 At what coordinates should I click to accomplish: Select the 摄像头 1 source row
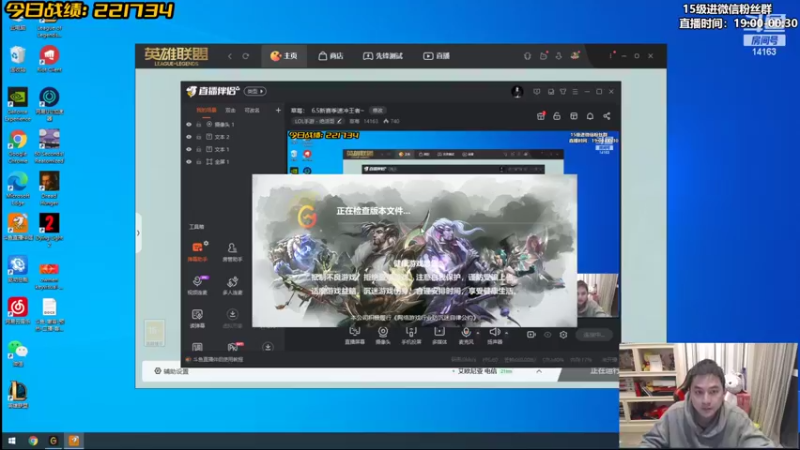tap(233, 124)
